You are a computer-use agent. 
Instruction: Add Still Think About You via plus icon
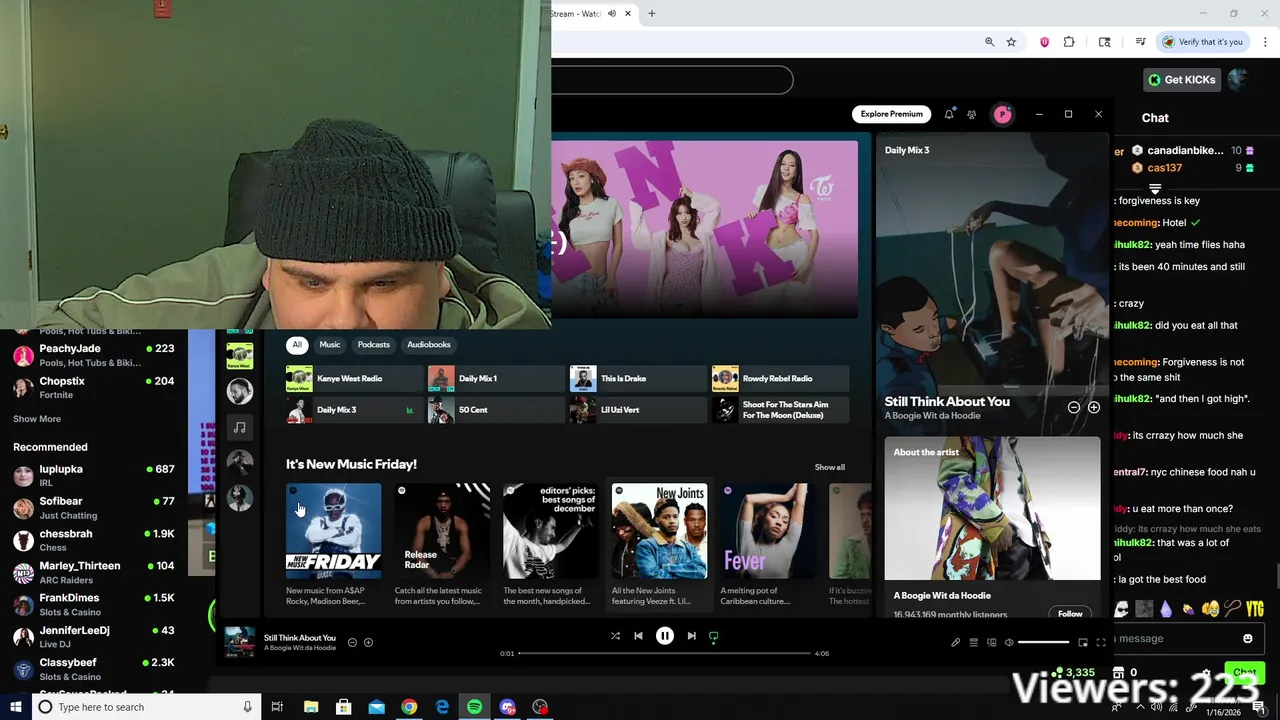pos(1094,407)
